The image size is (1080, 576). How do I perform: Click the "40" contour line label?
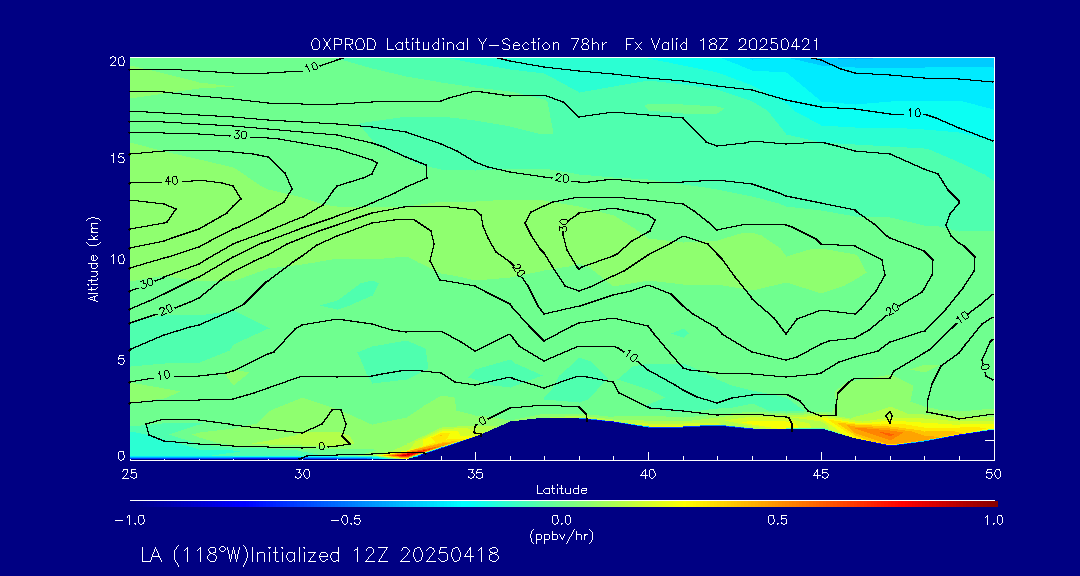pyautogui.click(x=172, y=181)
